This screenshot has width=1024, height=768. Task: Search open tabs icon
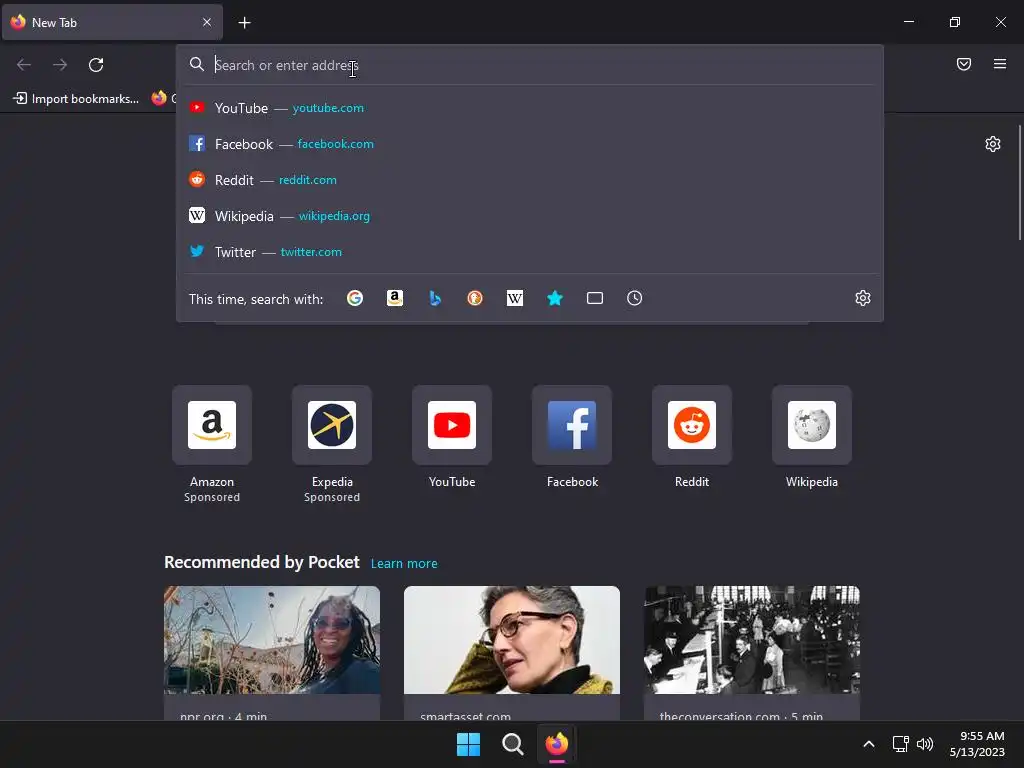594,298
